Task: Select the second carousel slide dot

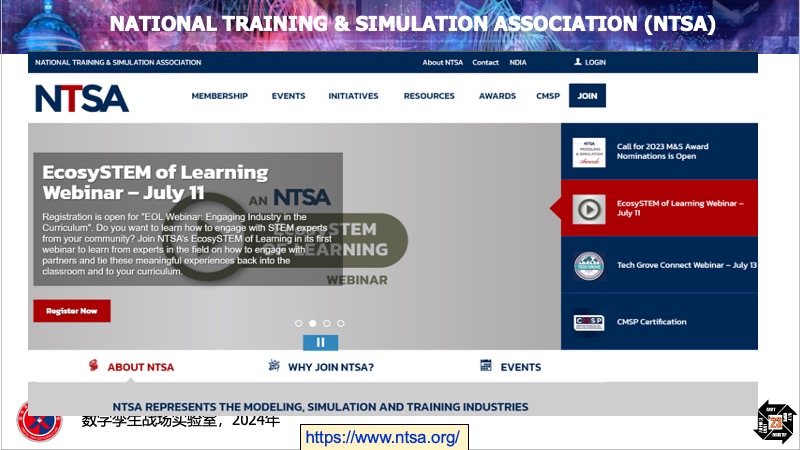Action: click(x=313, y=323)
